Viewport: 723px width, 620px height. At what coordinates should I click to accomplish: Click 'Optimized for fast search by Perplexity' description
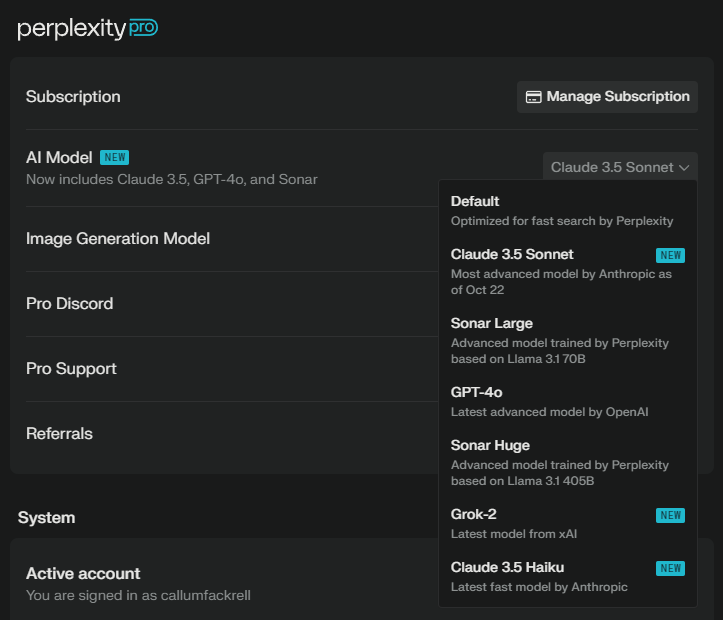(562, 221)
